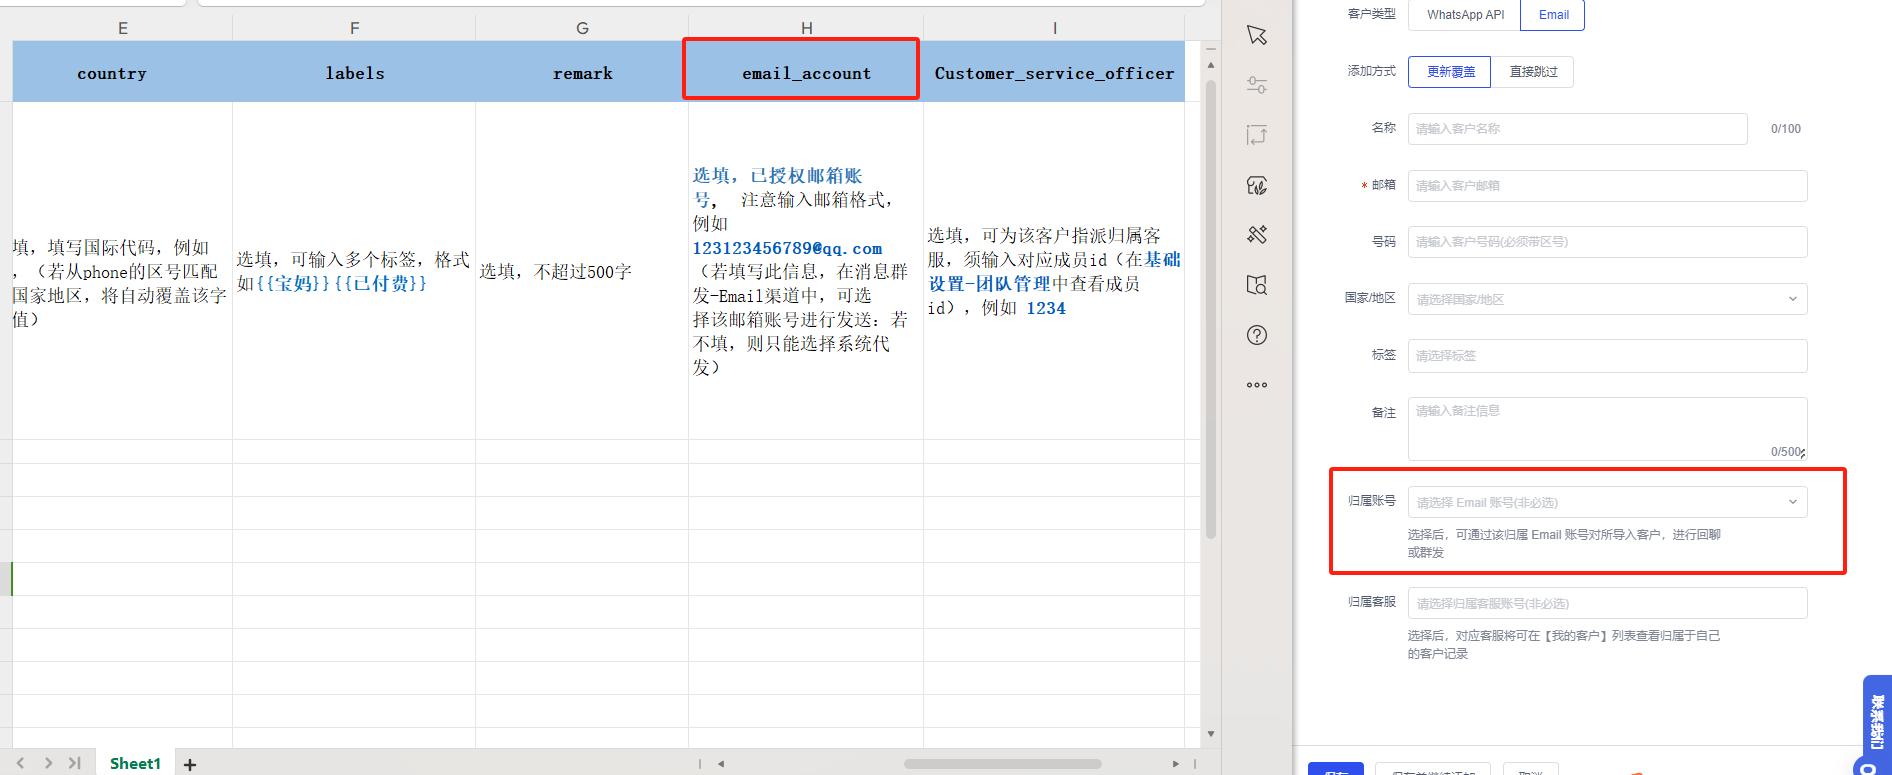Open the three-dot more options icon
Screen dimensions: 1892x775
point(1257,385)
